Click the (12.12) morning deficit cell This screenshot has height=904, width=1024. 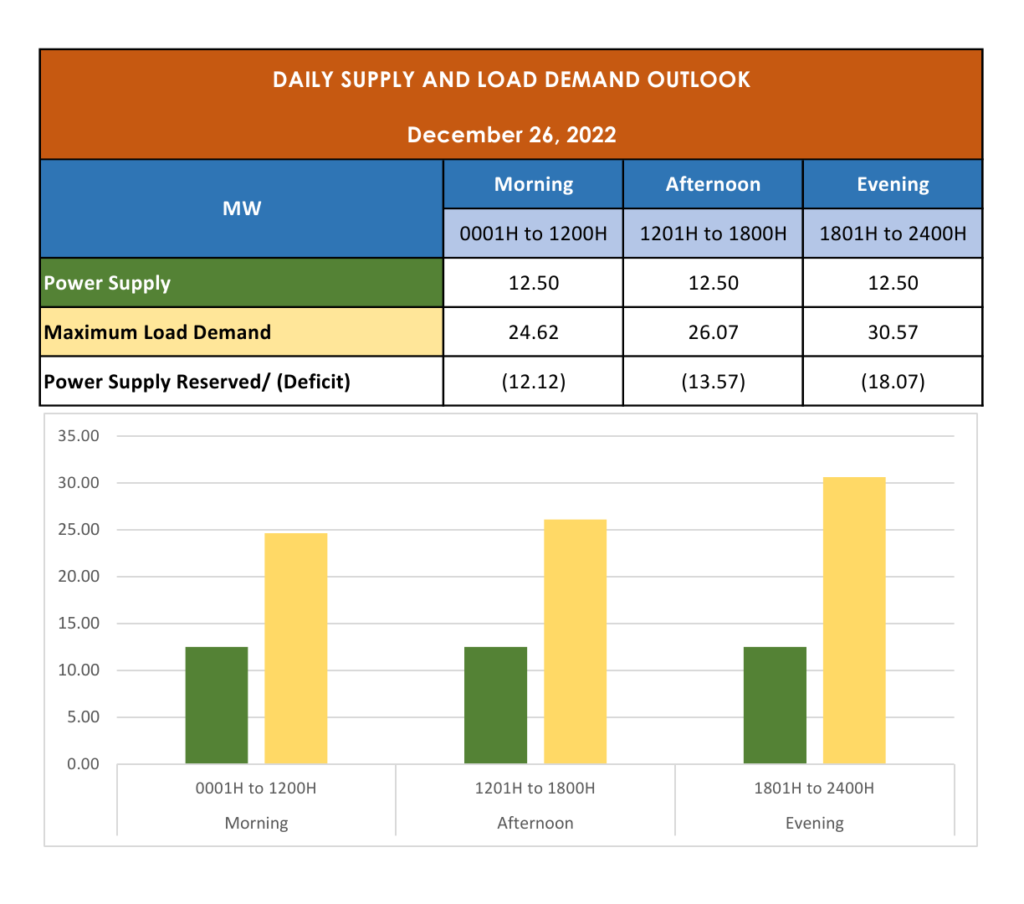pos(533,381)
